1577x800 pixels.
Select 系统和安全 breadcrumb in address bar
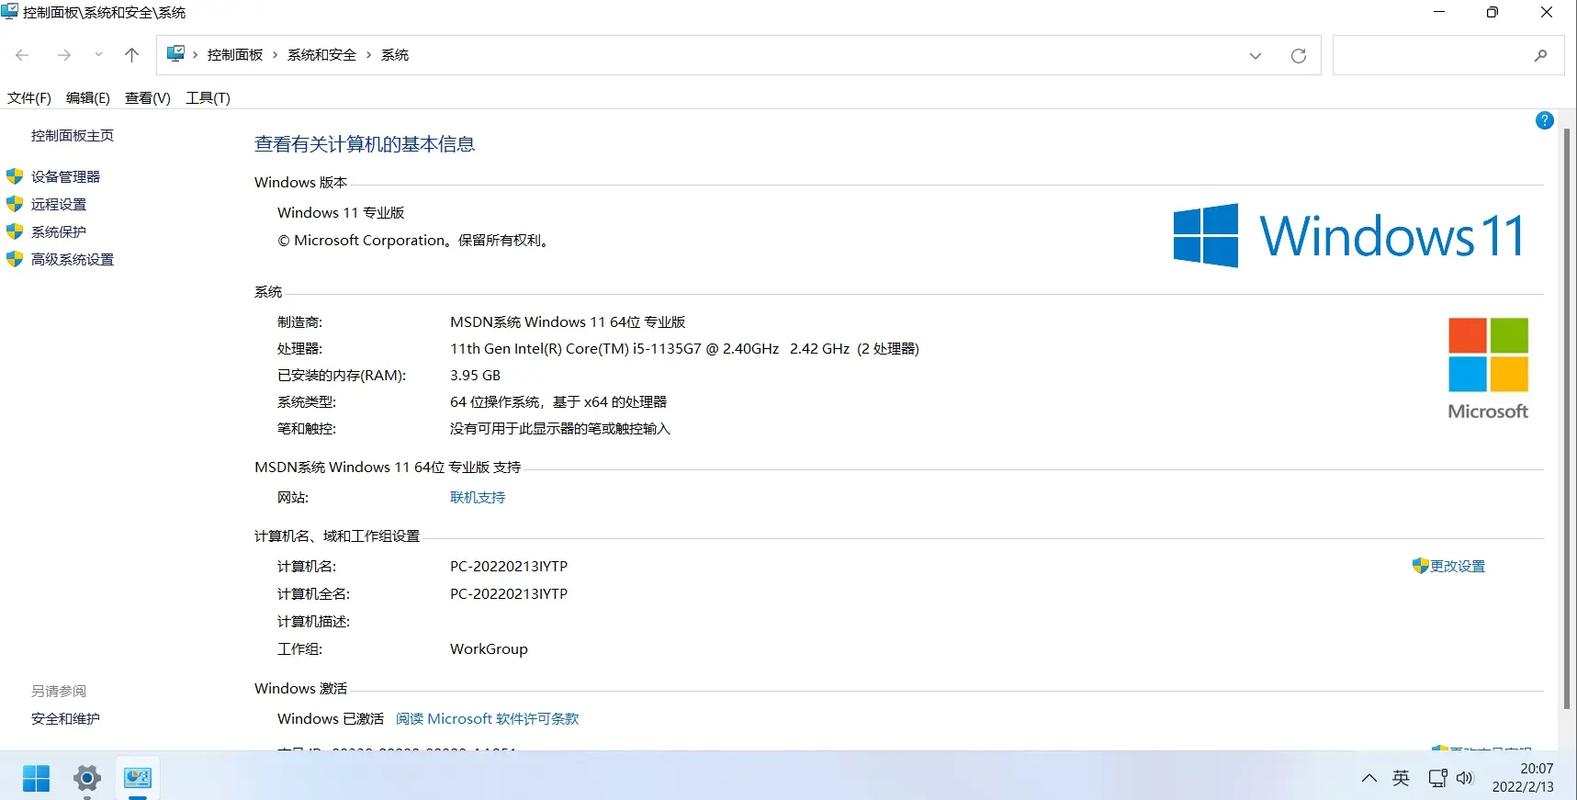pyautogui.click(x=322, y=55)
